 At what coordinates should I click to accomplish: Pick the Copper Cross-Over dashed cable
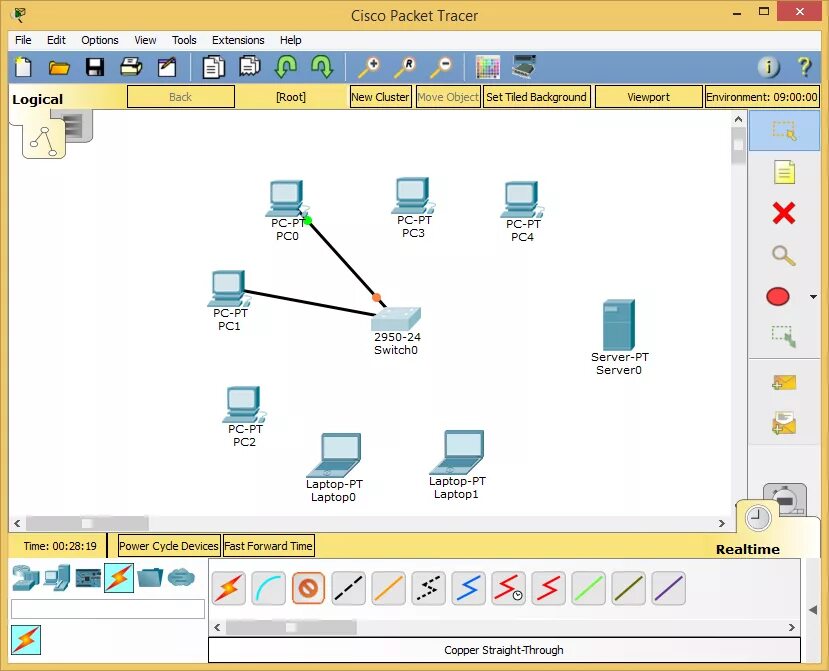pyautogui.click(x=348, y=588)
